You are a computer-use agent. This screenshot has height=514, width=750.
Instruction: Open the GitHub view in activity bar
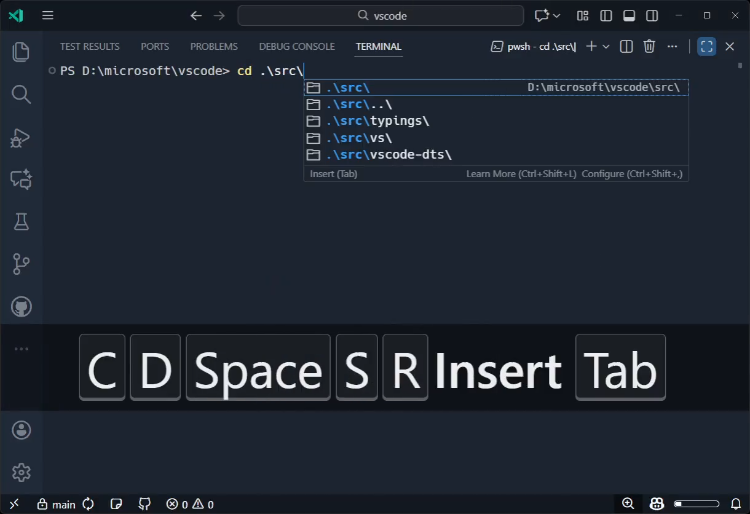(x=21, y=306)
